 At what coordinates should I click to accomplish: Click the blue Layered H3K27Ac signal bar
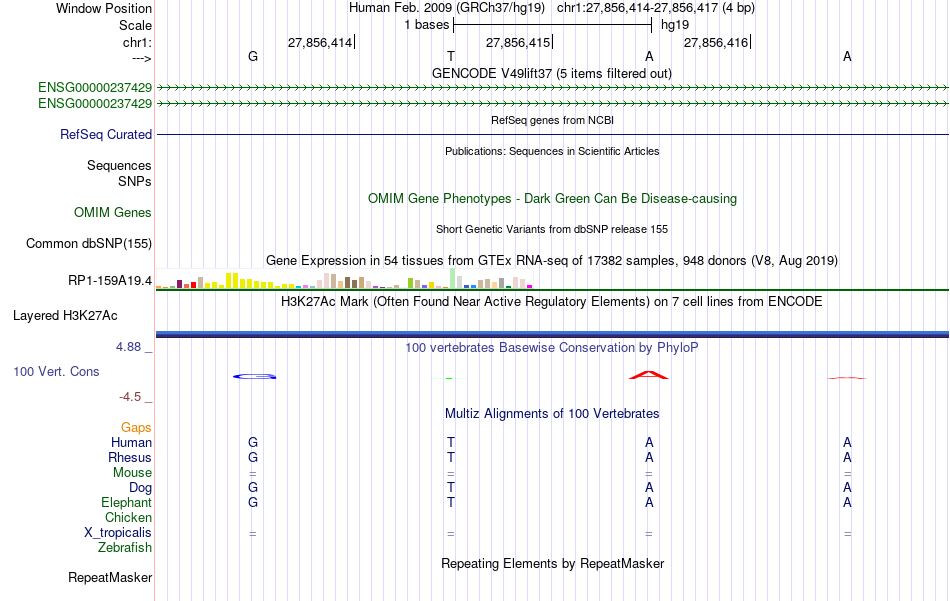tap(552, 334)
